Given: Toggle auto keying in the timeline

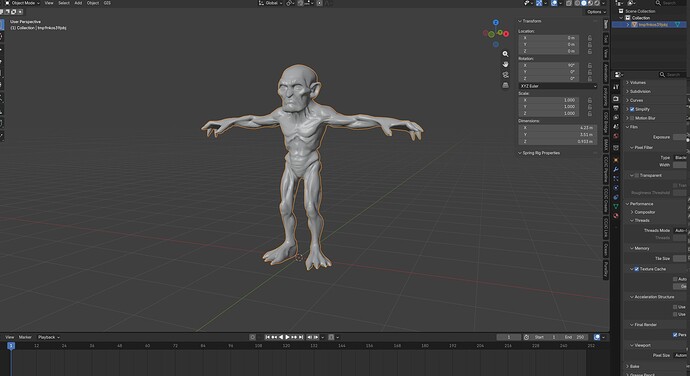Looking at the screenshot, I should click(x=253, y=337).
